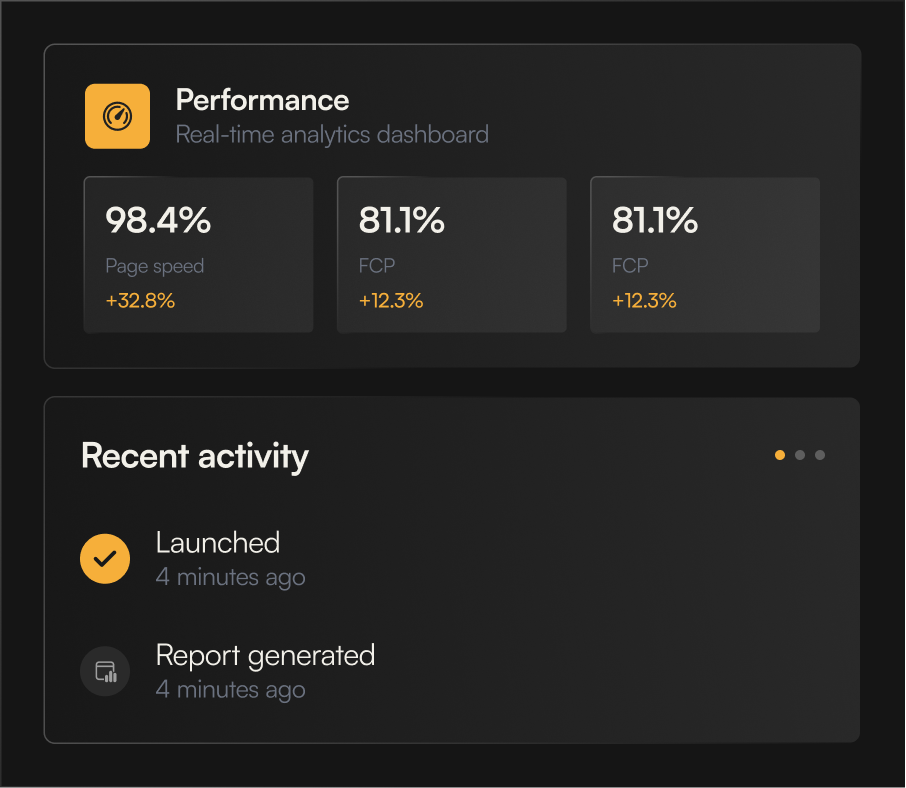Switch to the third pagination dot

(x=820, y=455)
